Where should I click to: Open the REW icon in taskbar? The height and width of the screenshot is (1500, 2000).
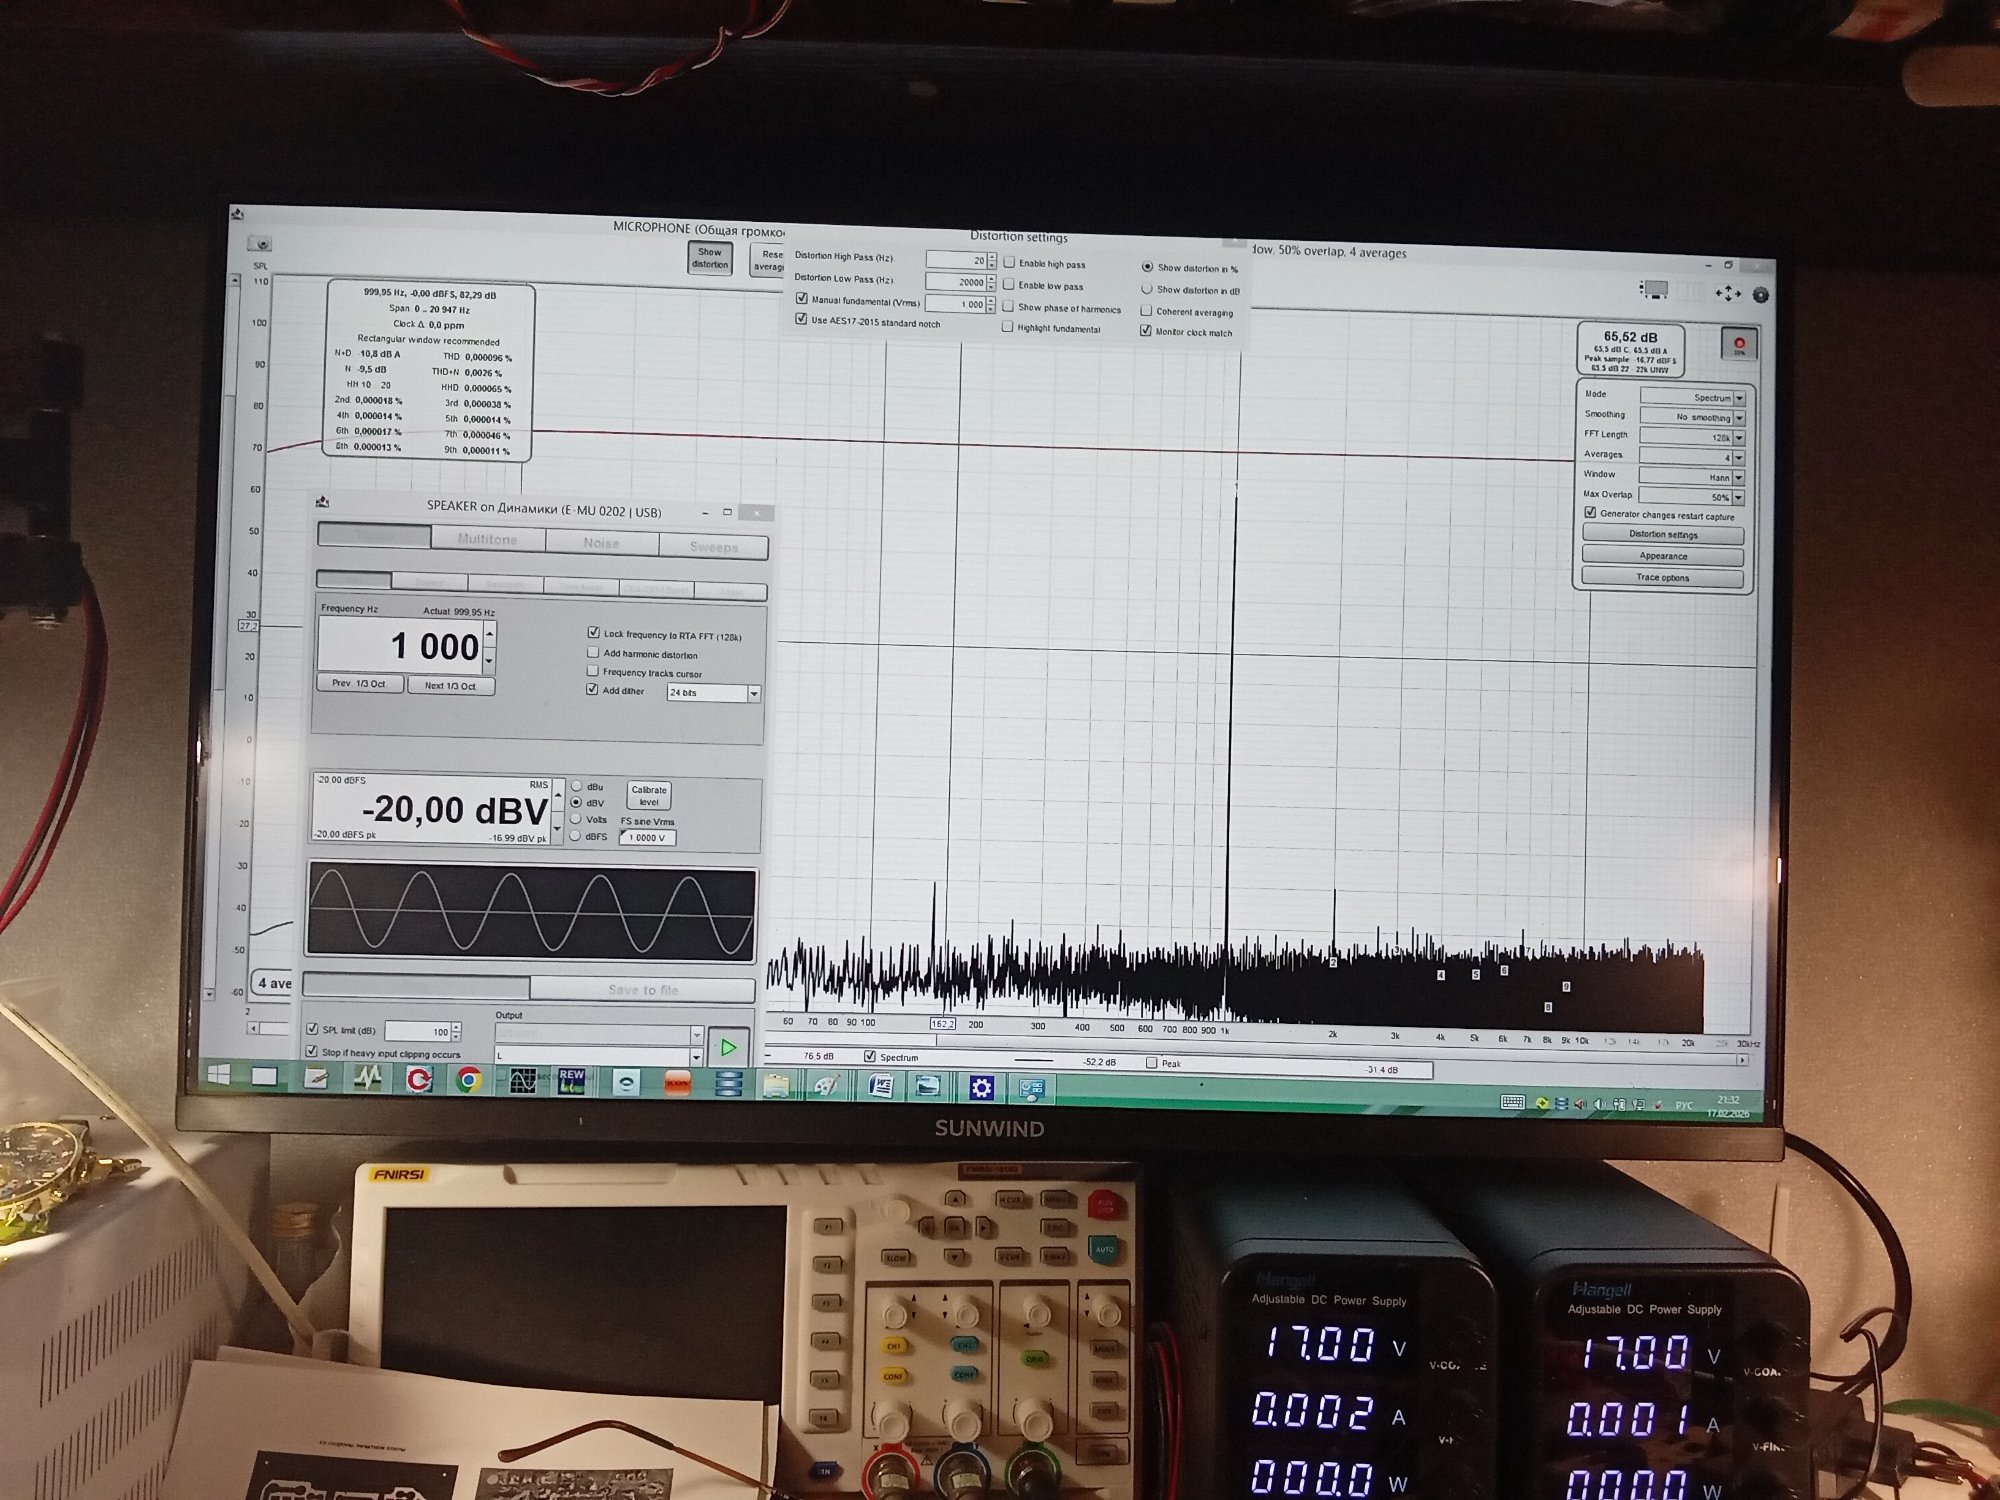coord(571,1080)
